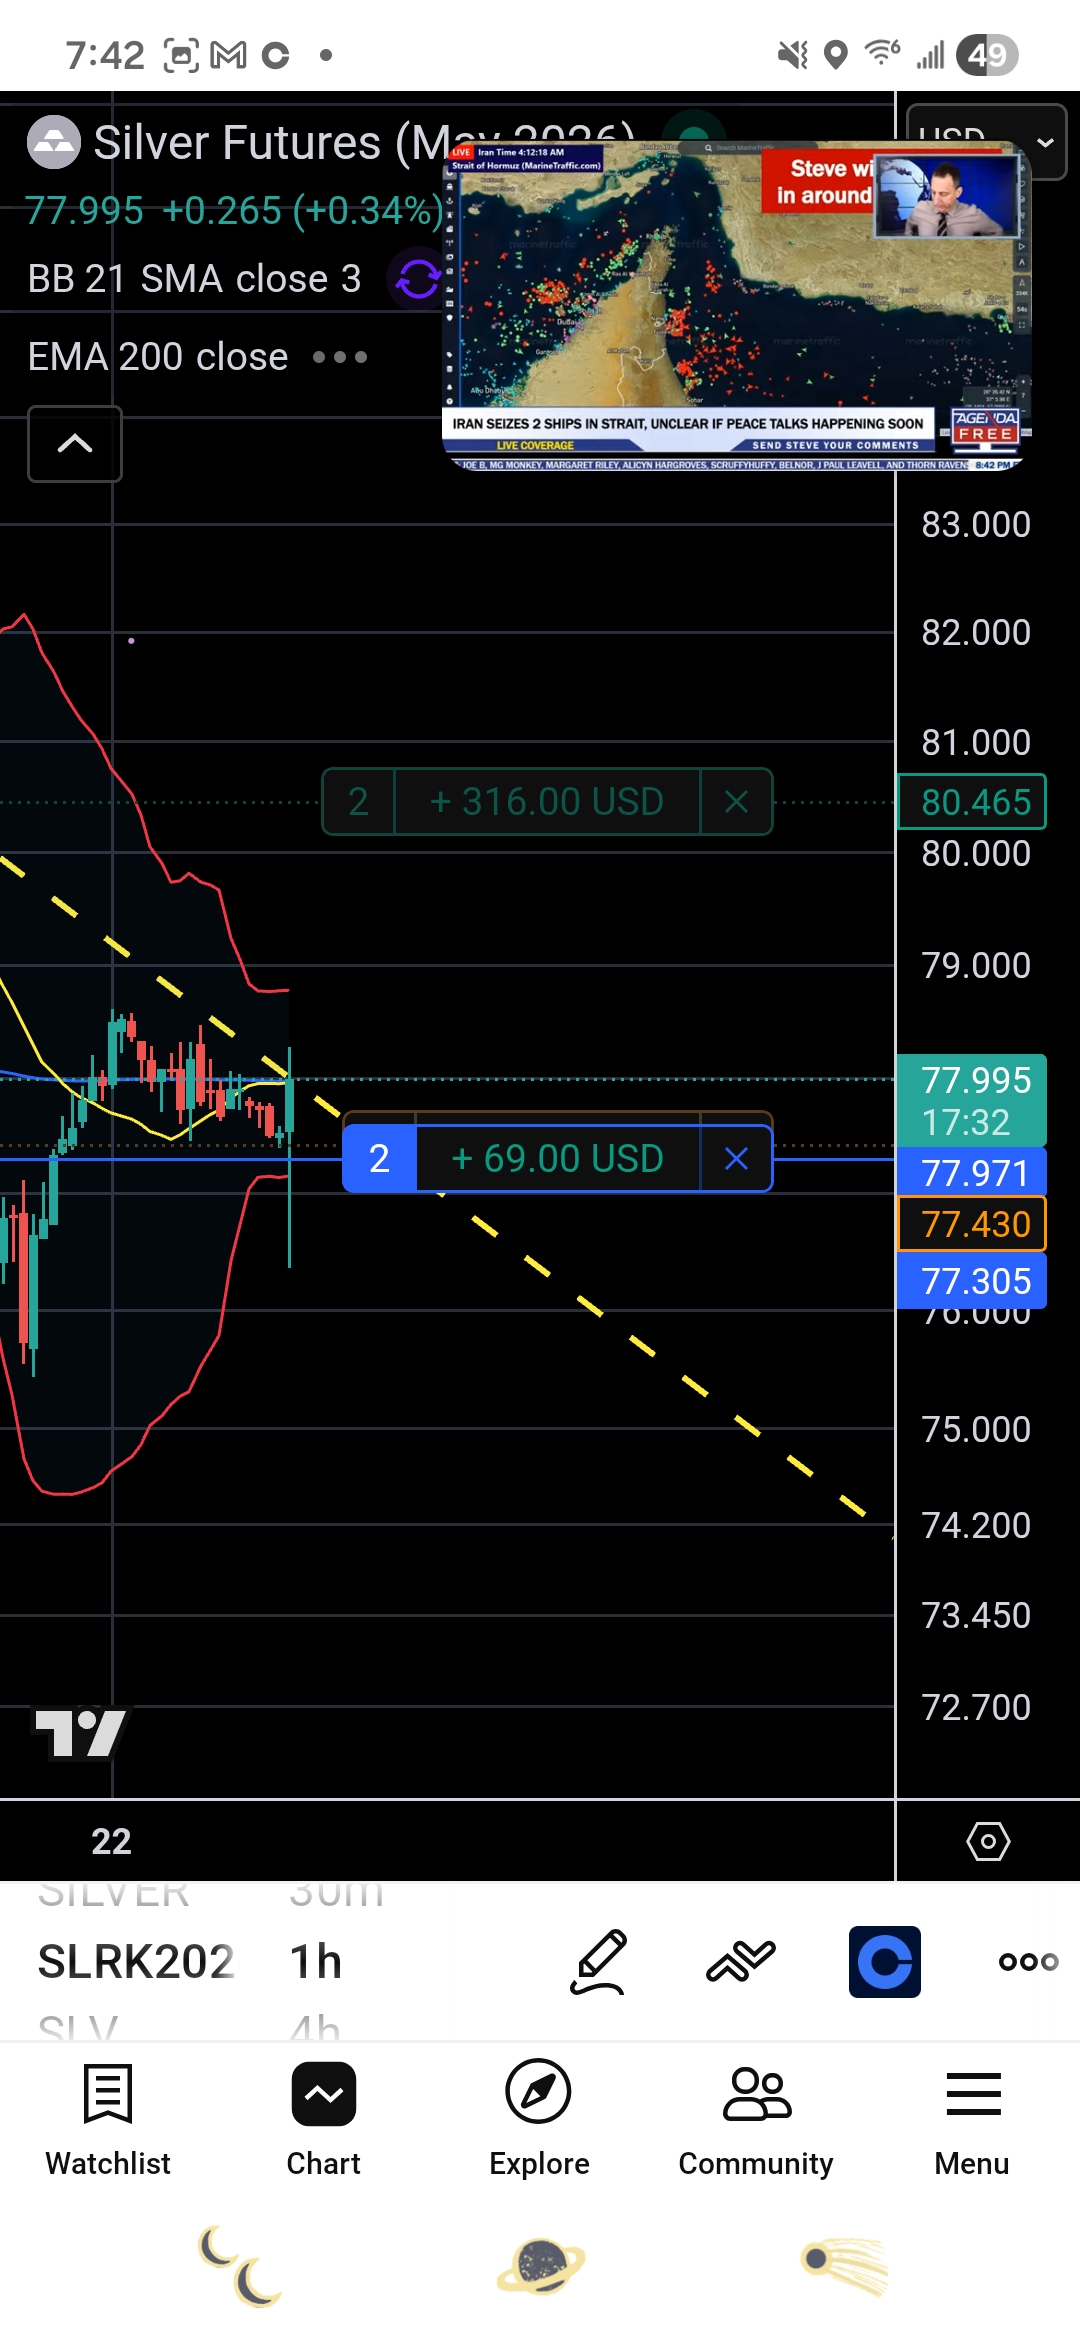Tap the blue replay icon button

[885, 1962]
